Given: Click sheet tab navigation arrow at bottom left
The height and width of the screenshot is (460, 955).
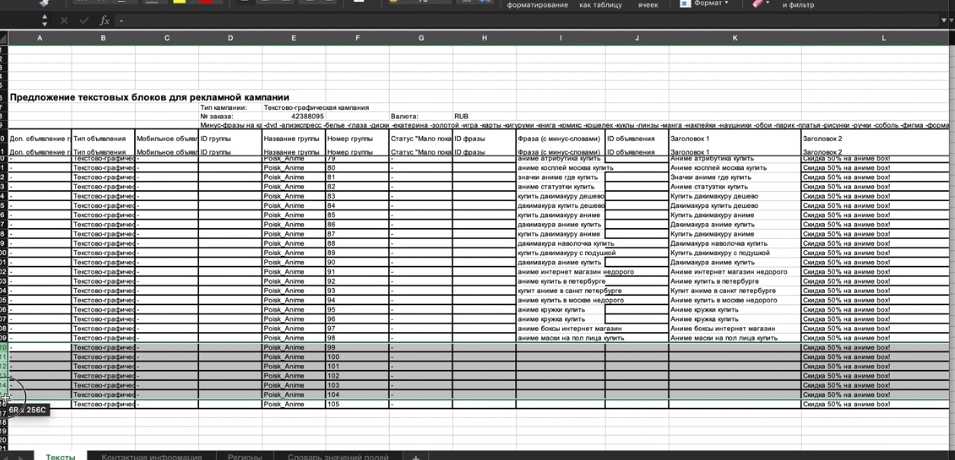Looking at the screenshot, I should [x=18, y=456].
